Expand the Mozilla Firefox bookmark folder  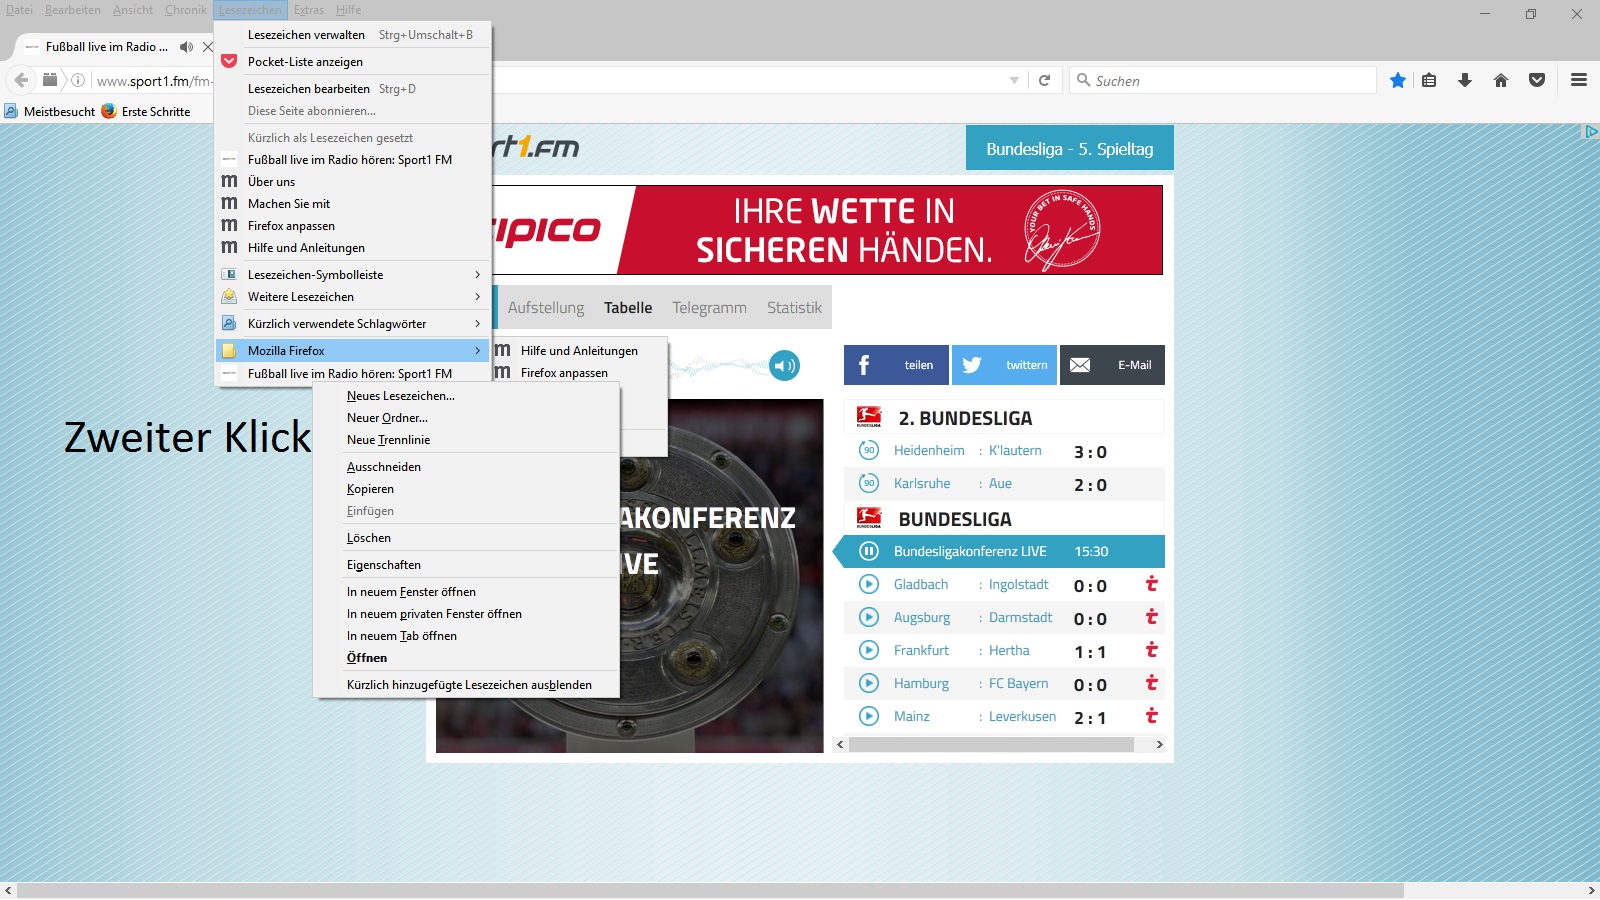pos(352,351)
